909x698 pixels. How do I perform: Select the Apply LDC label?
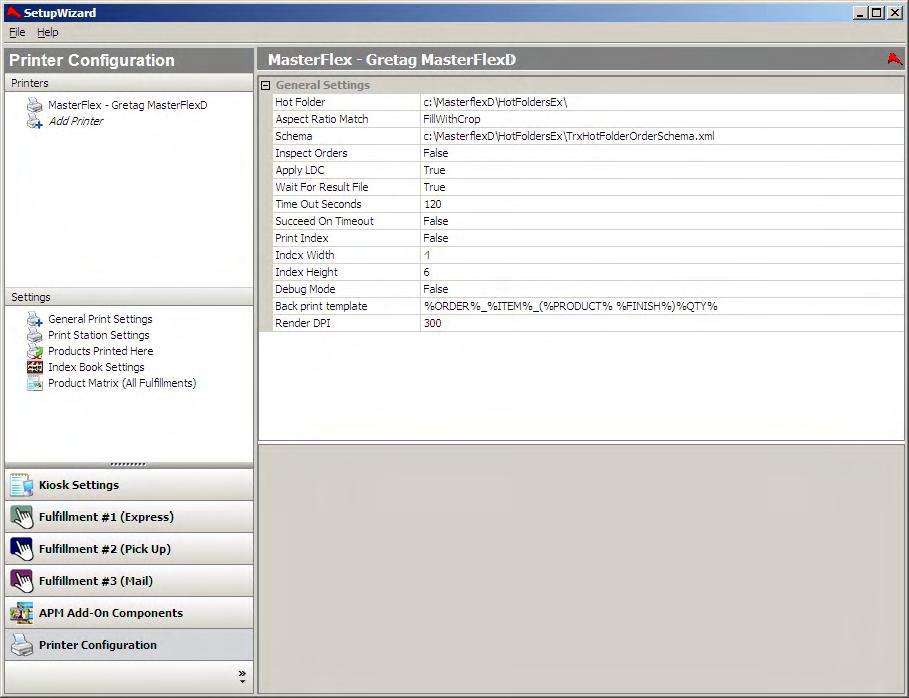pyautogui.click(x=300, y=170)
